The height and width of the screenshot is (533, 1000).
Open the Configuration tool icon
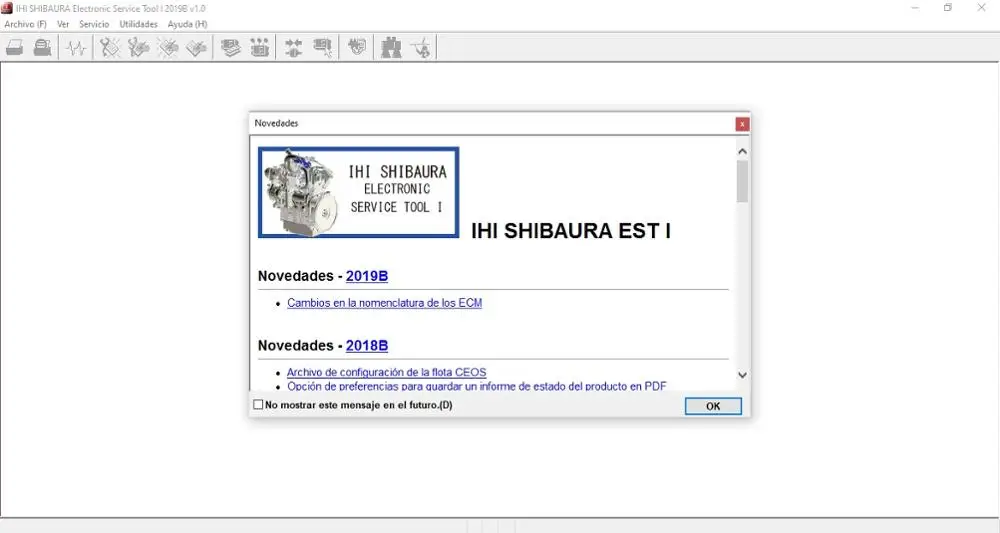pyautogui.click(x=260, y=48)
